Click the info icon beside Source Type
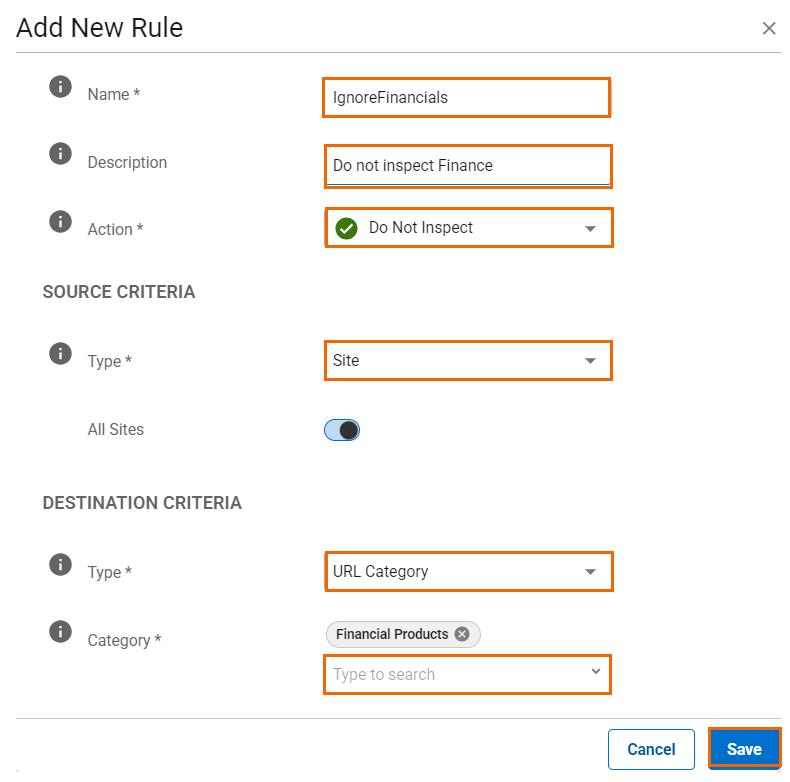This screenshot has height=782, width=790. click(x=60, y=353)
